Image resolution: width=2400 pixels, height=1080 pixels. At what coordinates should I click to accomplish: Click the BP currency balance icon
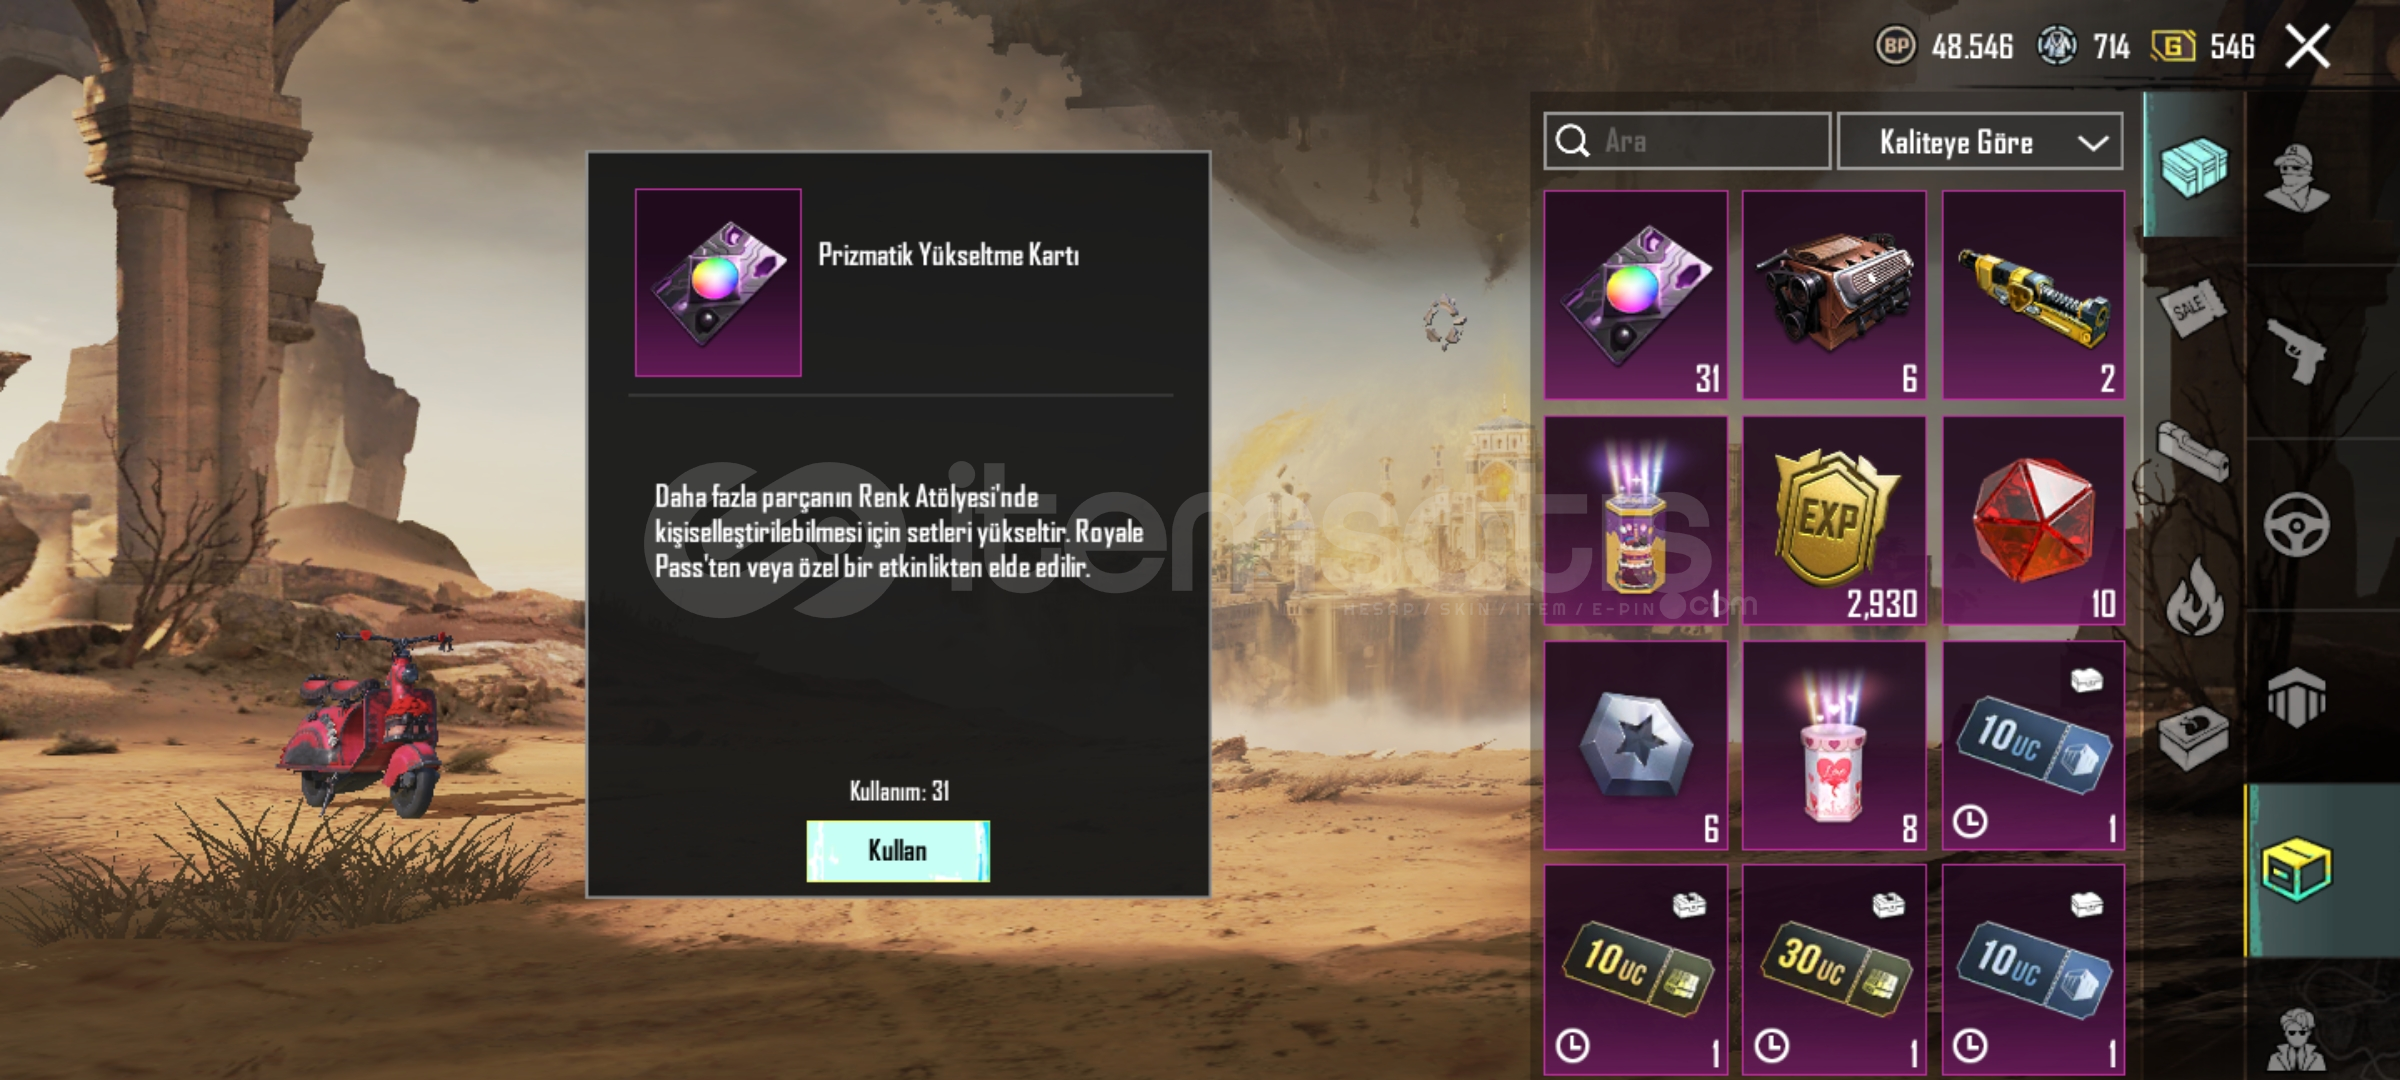coord(1894,46)
